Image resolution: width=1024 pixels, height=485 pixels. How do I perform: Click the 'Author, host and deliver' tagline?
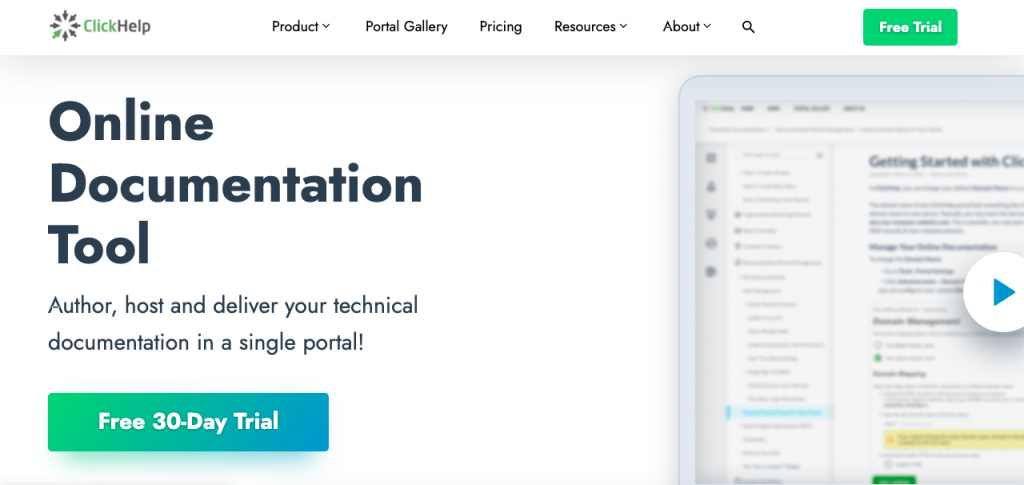click(233, 324)
